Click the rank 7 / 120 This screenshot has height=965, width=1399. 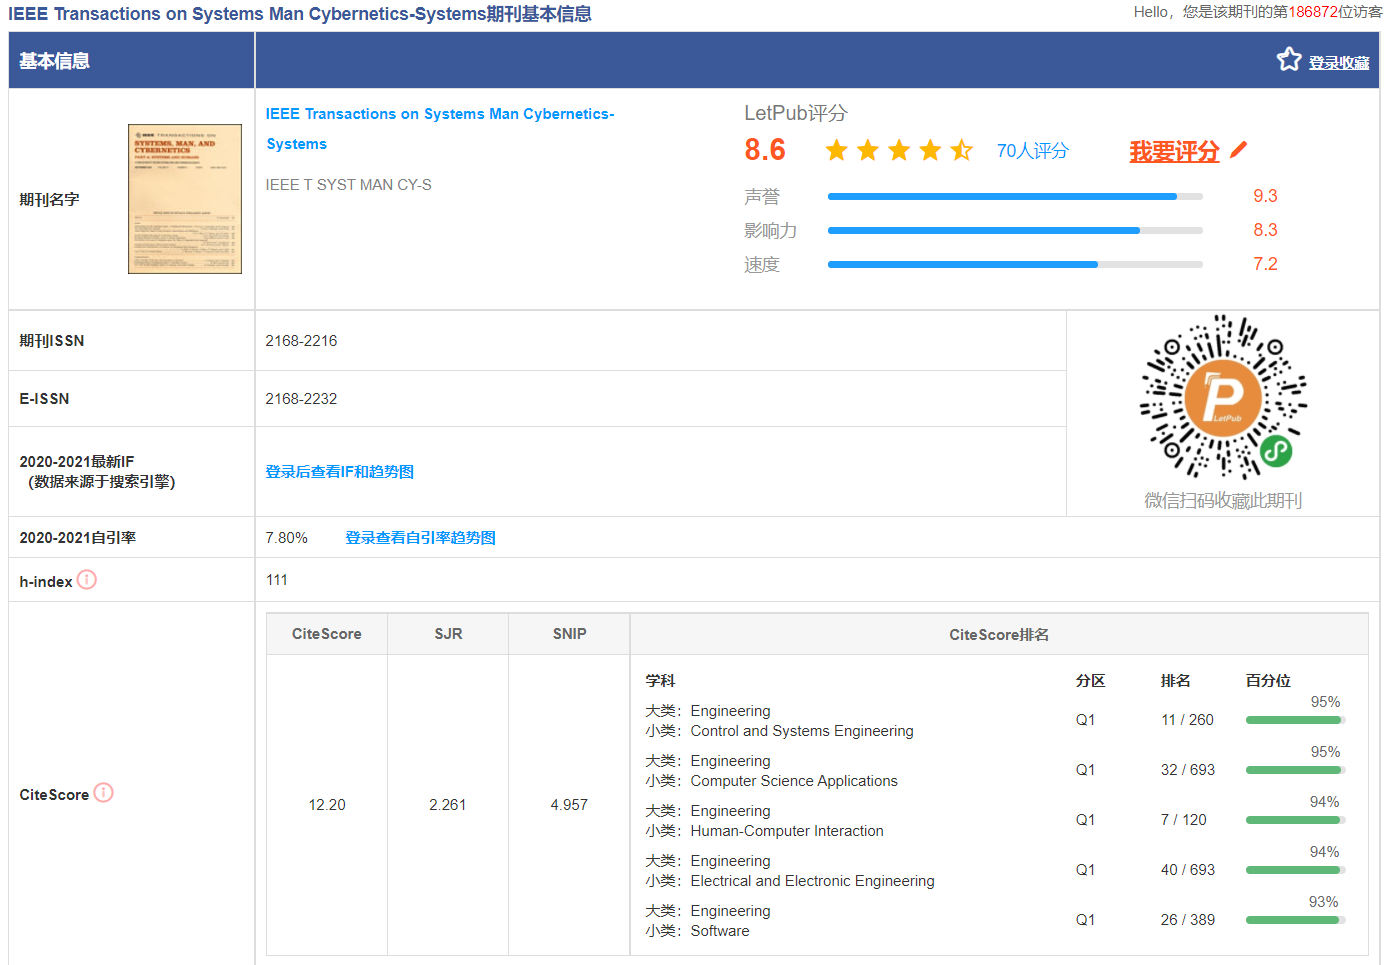click(x=1184, y=820)
